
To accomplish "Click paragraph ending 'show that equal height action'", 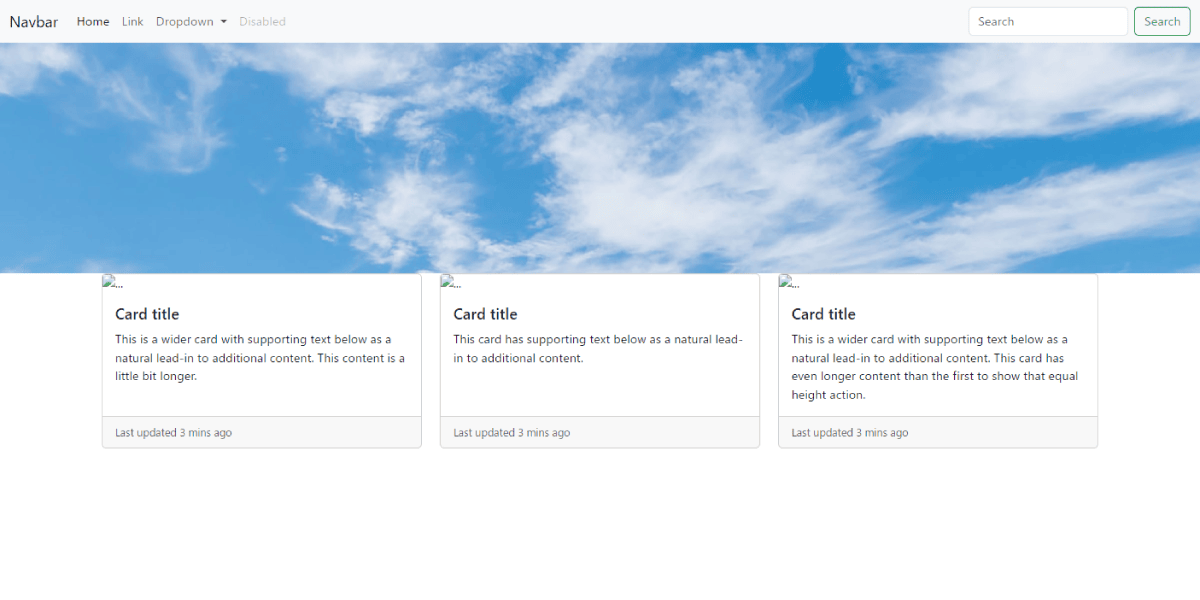I will pyautogui.click(x=937, y=367).
